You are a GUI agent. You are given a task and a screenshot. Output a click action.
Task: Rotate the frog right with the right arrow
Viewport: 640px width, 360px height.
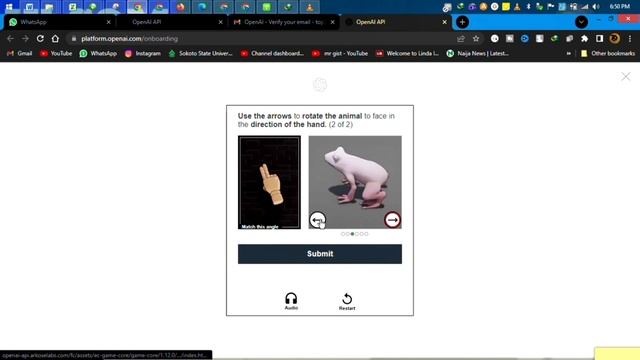[392, 220]
